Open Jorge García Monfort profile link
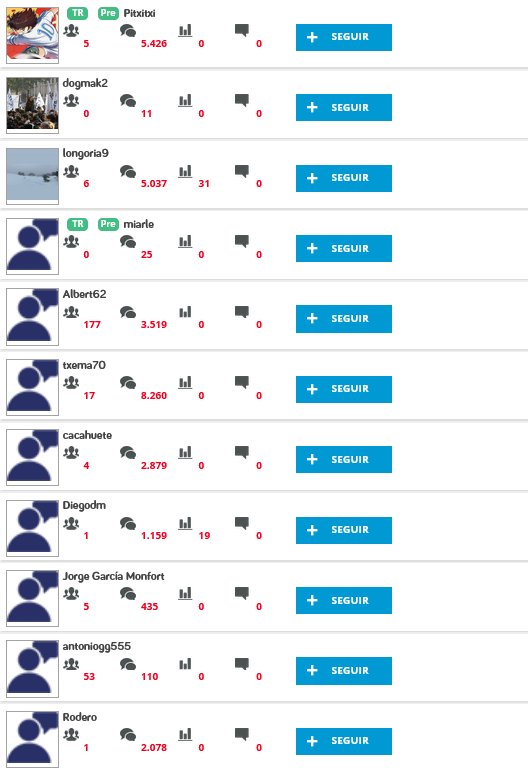The height and width of the screenshot is (771, 528). [x=113, y=576]
